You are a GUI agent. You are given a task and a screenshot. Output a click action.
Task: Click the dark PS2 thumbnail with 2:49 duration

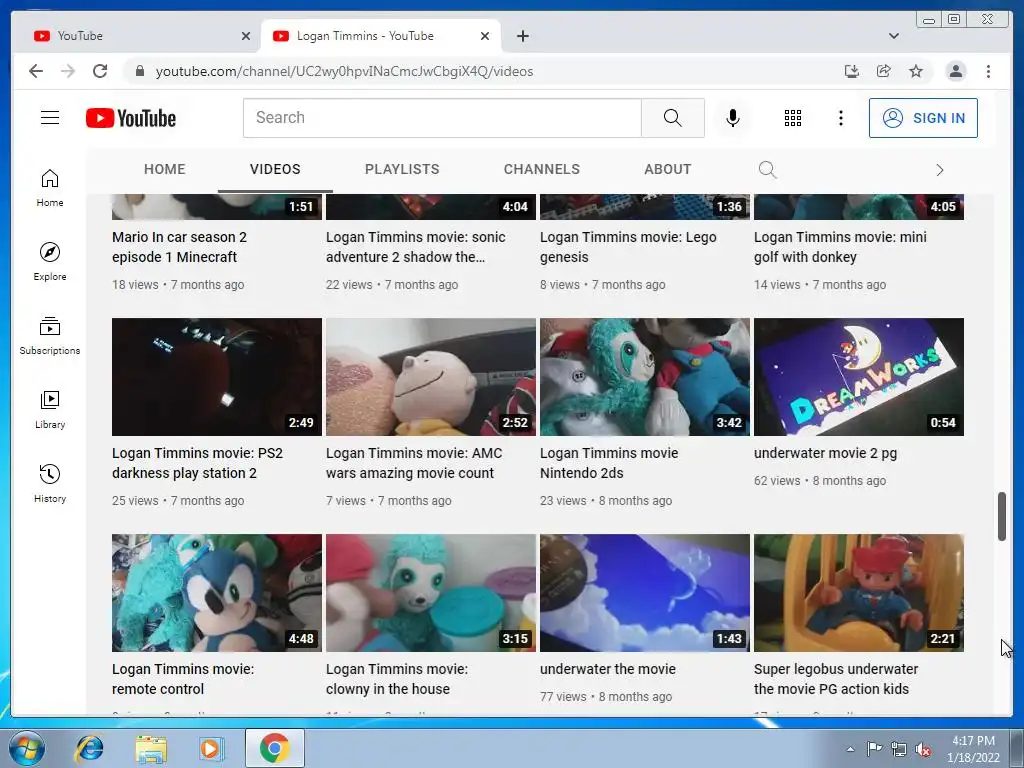tap(217, 377)
